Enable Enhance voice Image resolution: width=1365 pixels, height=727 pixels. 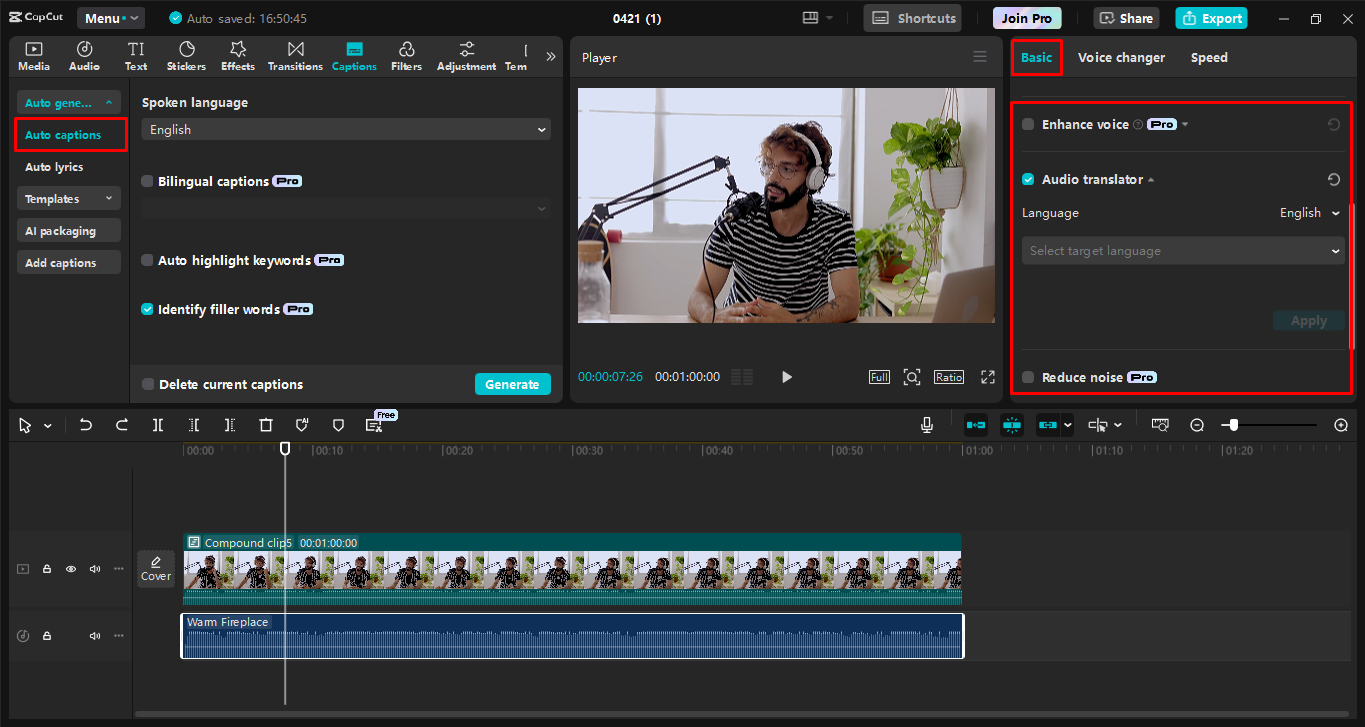(1029, 124)
